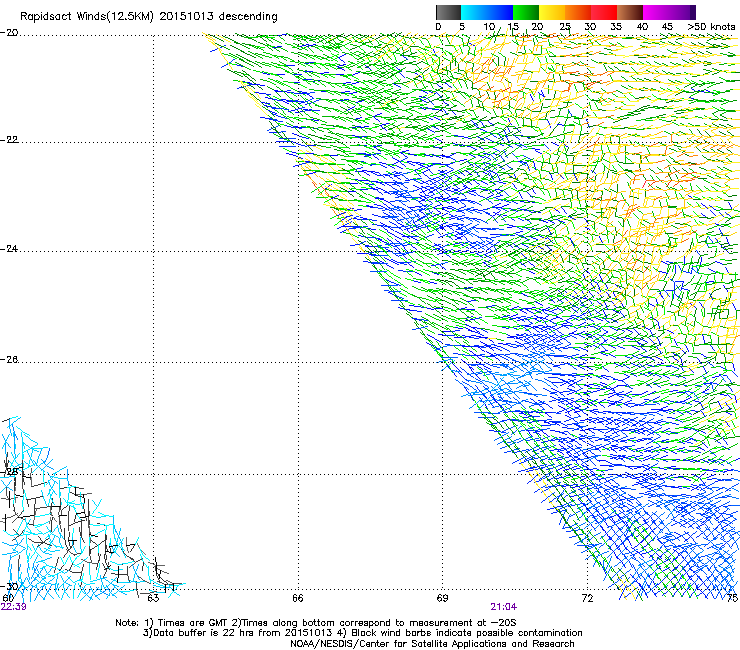Click the orange 25-30 knots legend segment
The image size is (740, 650).
(x=578, y=12)
